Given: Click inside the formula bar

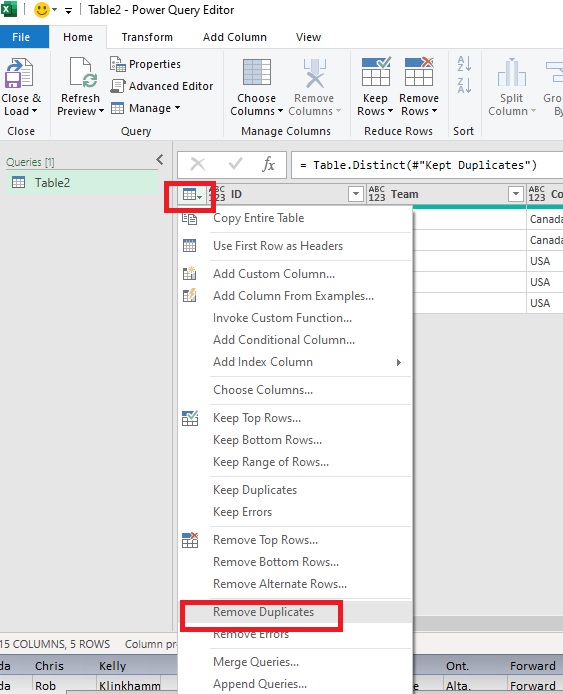Looking at the screenshot, I should [x=427, y=165].
